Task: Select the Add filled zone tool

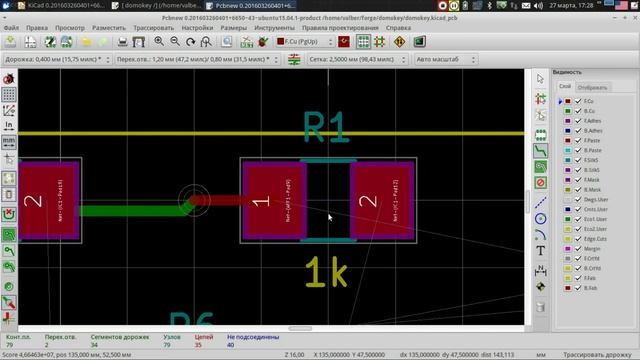Action: pos(540,167)
